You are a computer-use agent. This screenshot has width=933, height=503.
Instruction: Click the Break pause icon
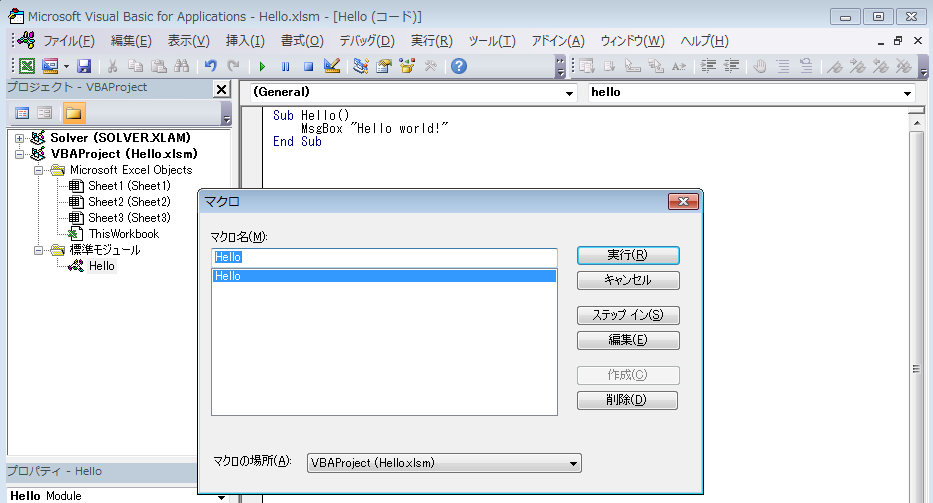[x=286, y=67]
